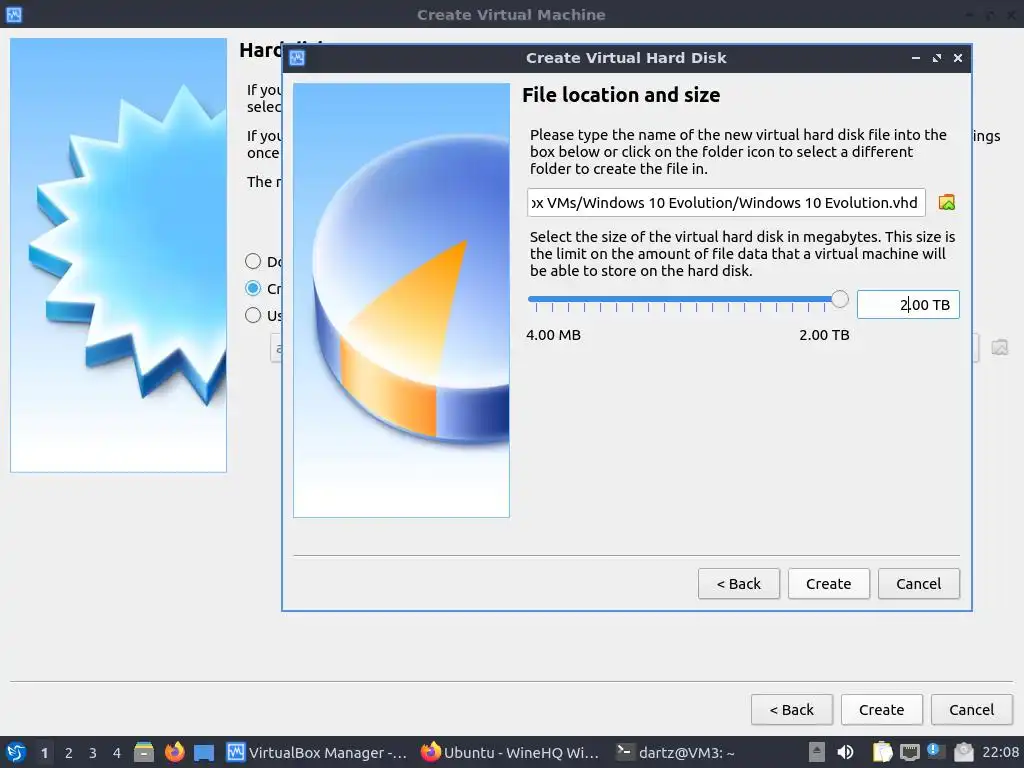The height and width of the screenshot is (768, 1024).
Task: Switch to workspace 4
Action: [117, 753]
